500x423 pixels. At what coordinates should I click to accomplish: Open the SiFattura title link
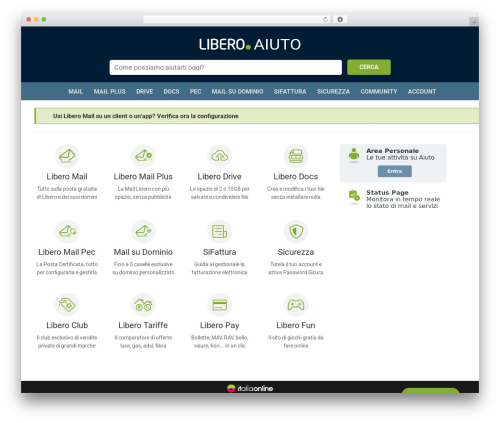pos(220,252)
